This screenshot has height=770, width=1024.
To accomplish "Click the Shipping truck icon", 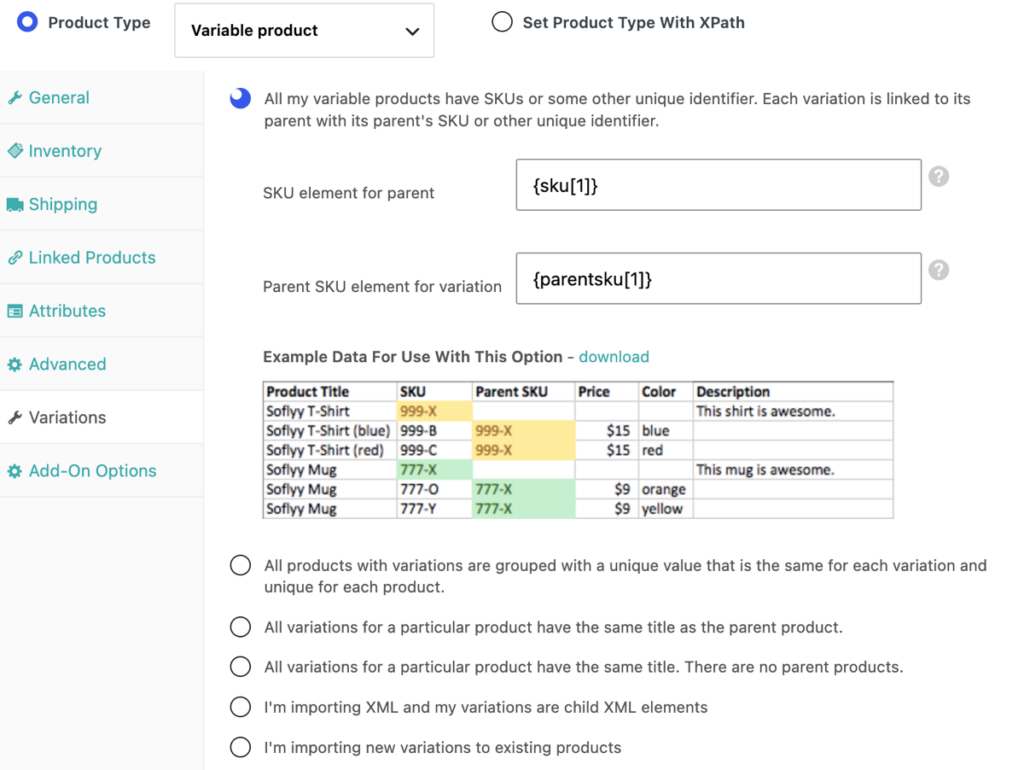I will click(x=15, y=204).
